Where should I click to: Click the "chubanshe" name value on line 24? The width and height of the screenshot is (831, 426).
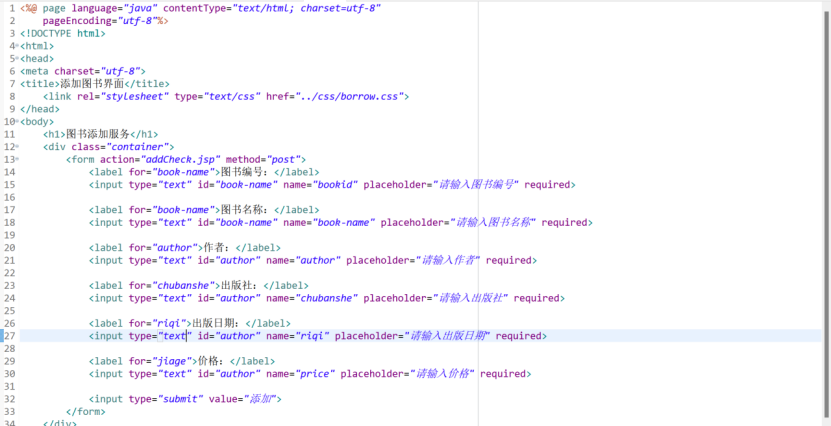328,298
